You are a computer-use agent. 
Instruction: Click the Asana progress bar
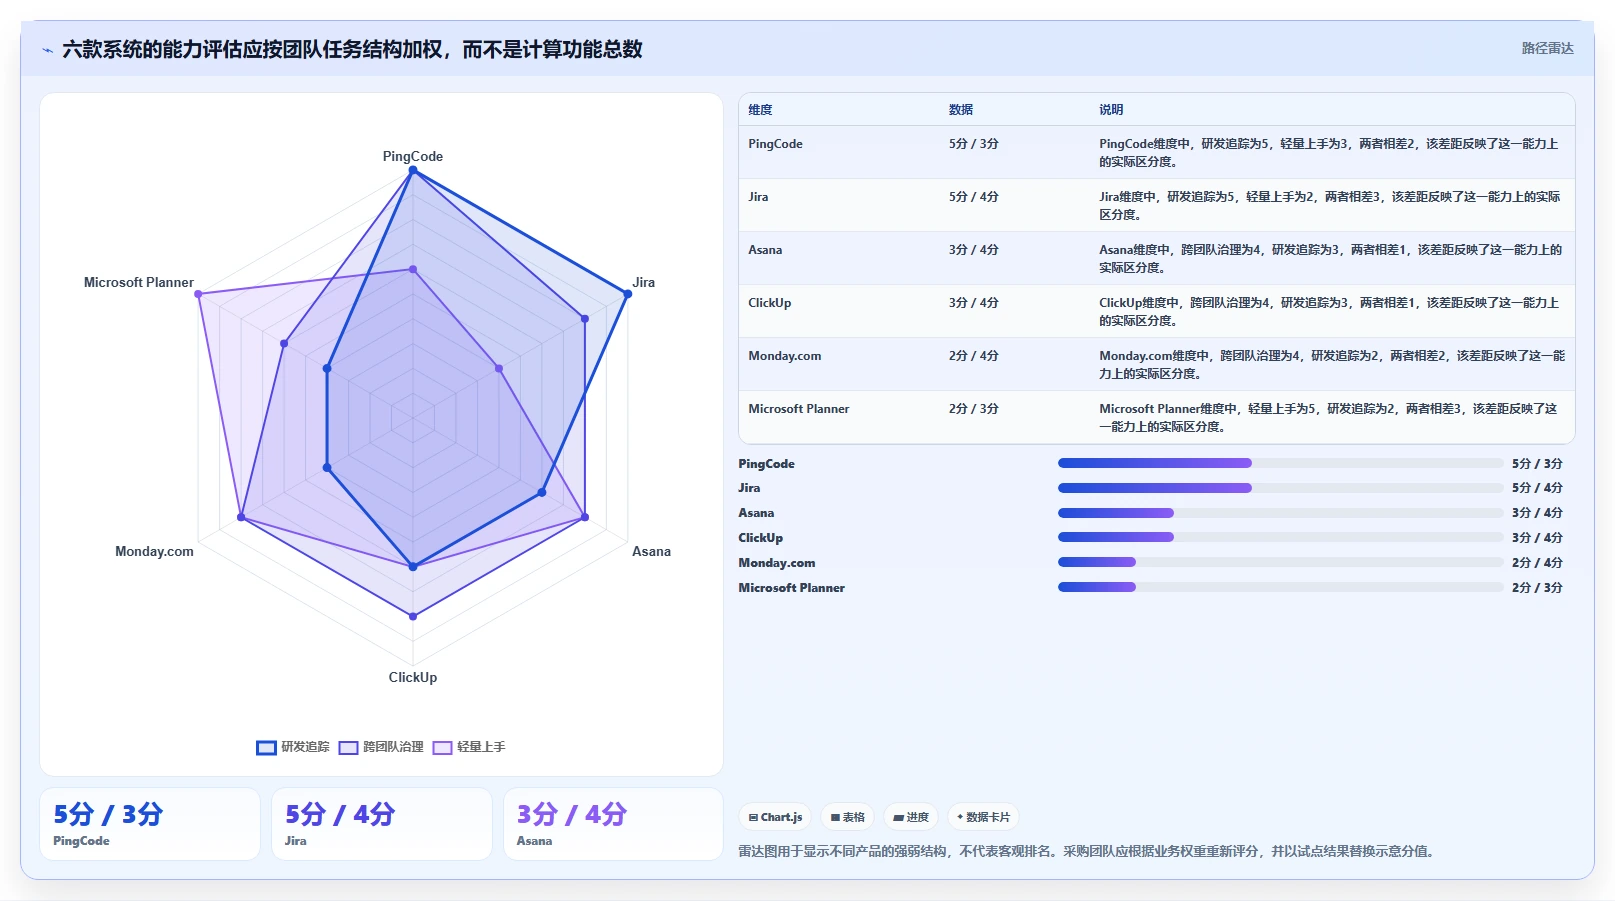(1280, 513)
